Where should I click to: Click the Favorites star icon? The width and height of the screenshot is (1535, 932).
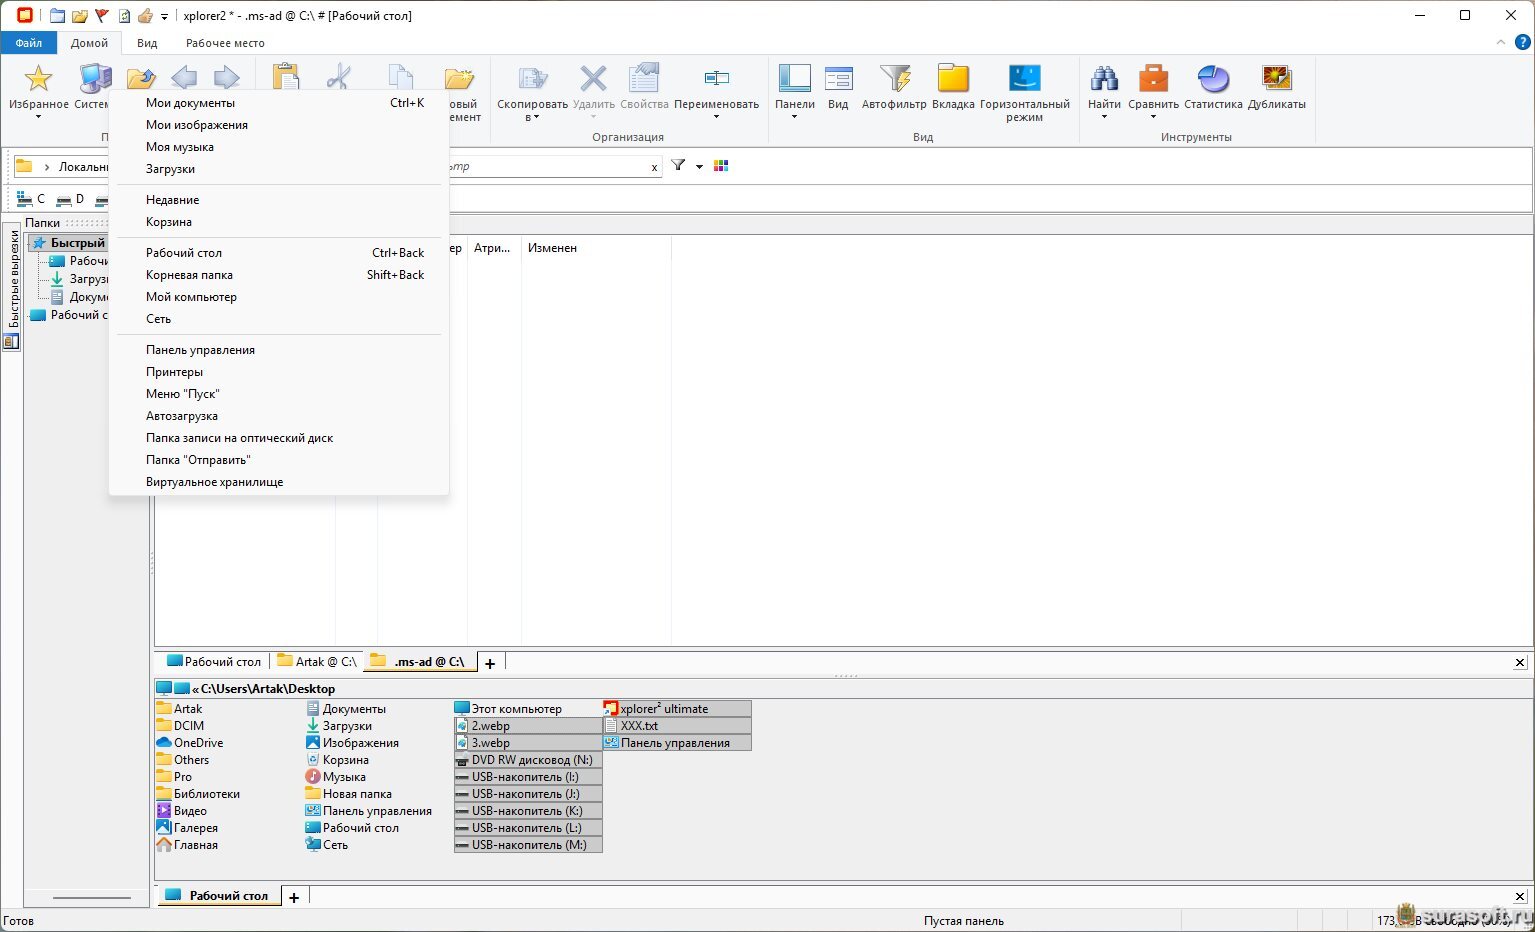(38, 79)
